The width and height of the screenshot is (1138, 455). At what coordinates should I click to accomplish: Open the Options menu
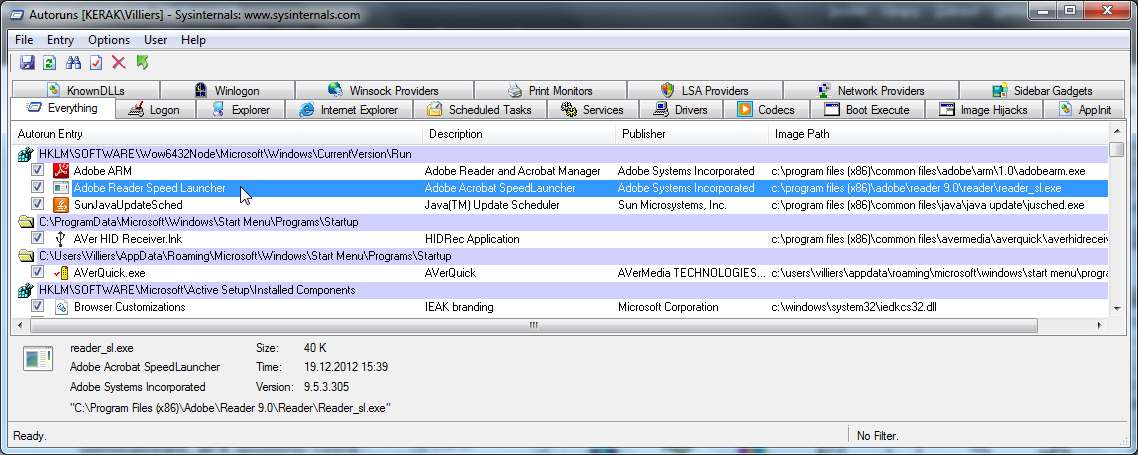[109, 40]
